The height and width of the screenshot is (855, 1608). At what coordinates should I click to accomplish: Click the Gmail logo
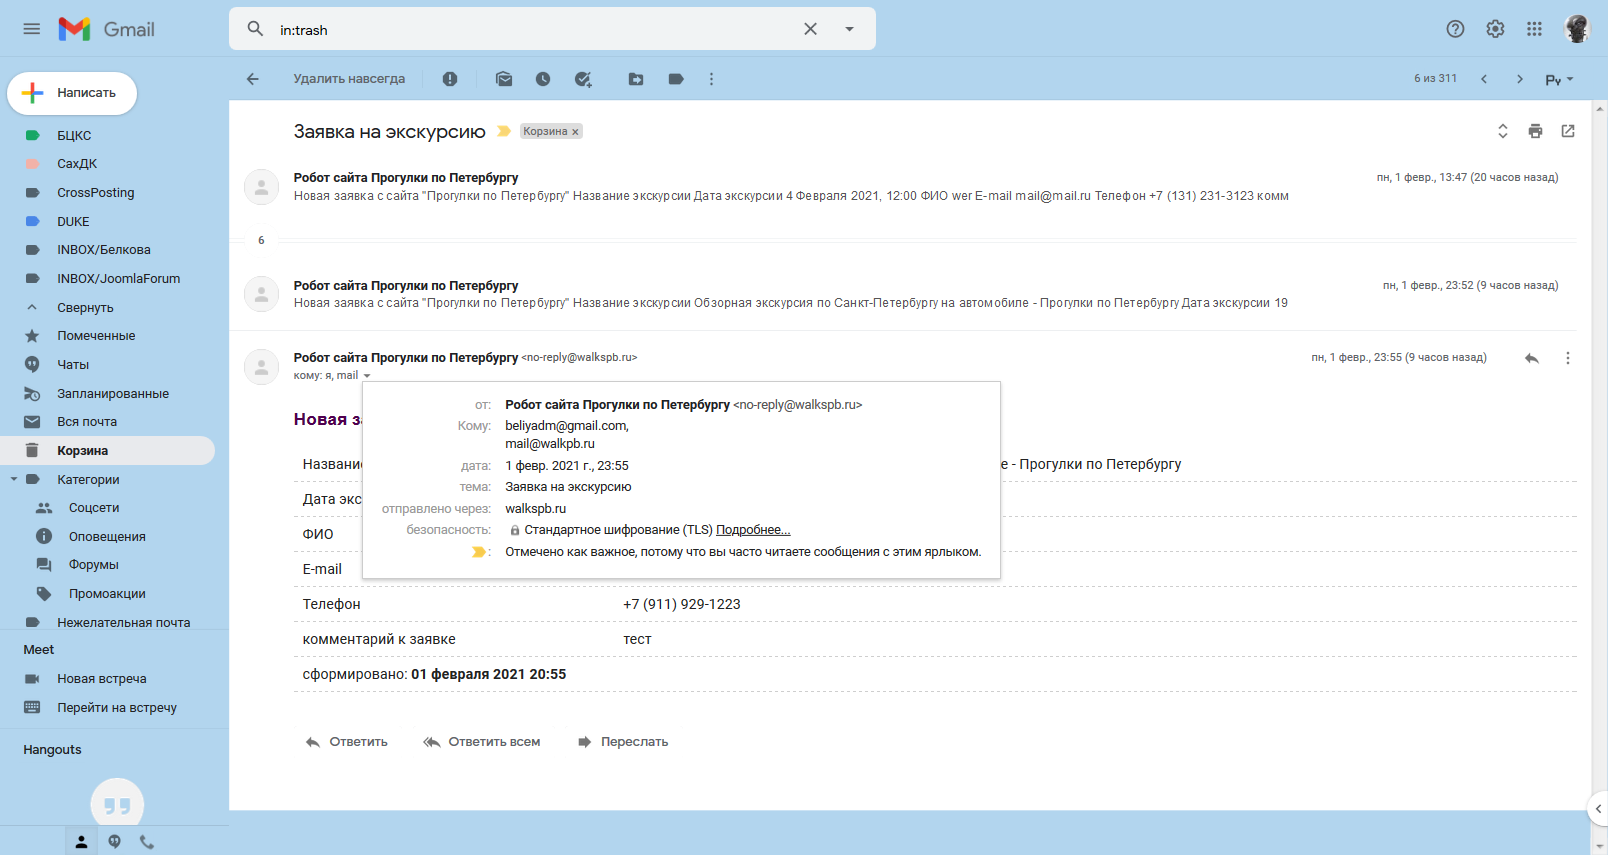pyautogui.click(x=106, y=29)
